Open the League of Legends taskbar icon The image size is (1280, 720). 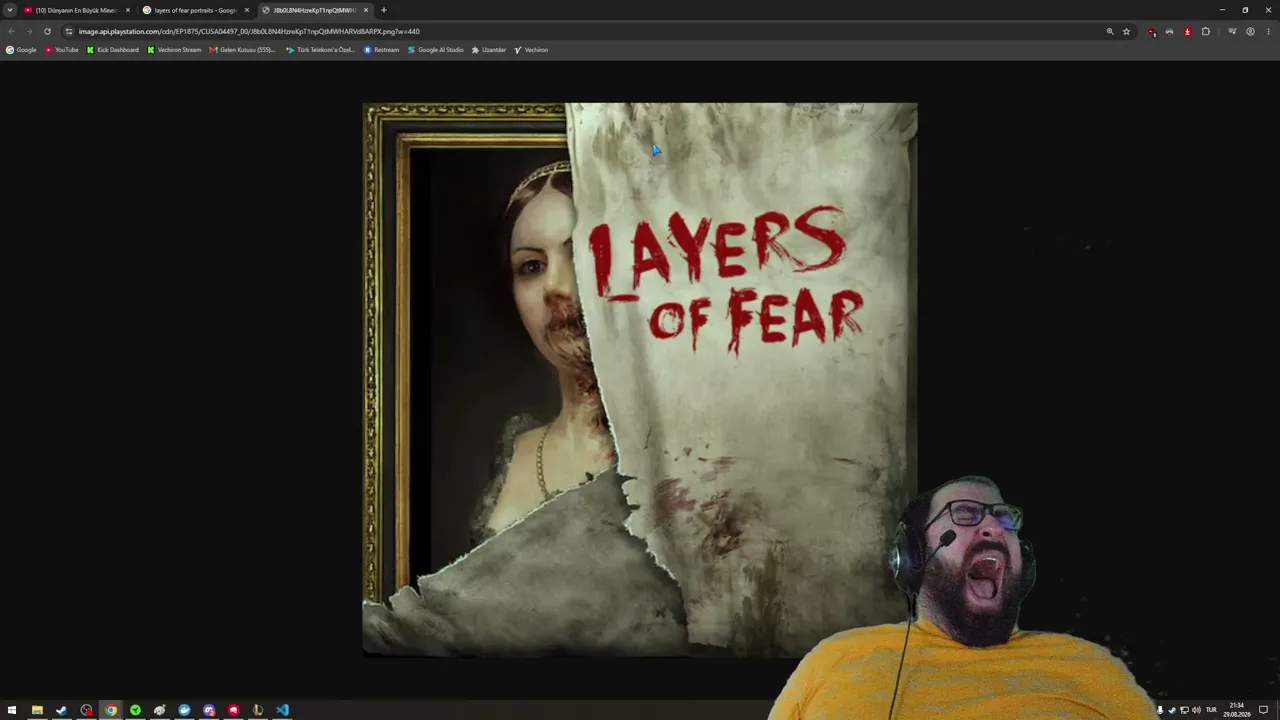pyautogui.click(x=258, y=710)
